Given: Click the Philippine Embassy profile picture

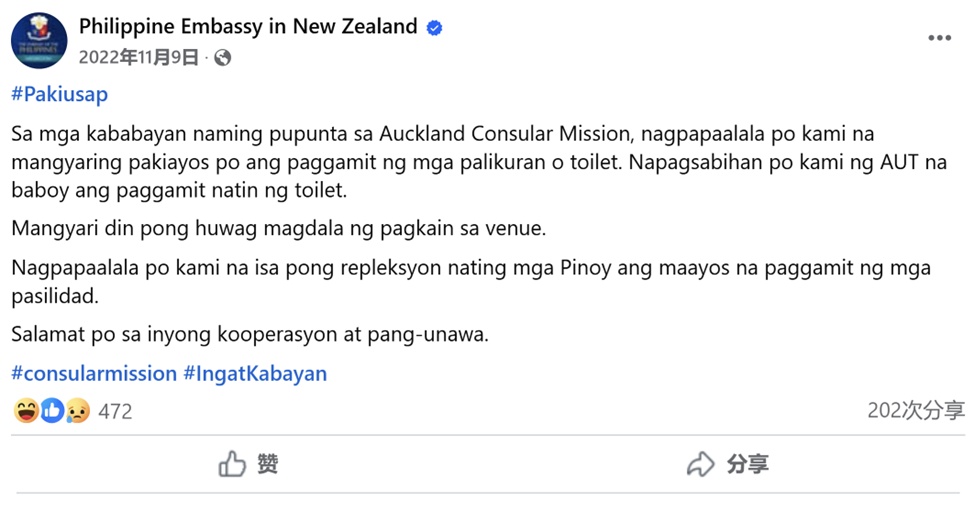Looking at the screenshot, I should coord(39,41).
